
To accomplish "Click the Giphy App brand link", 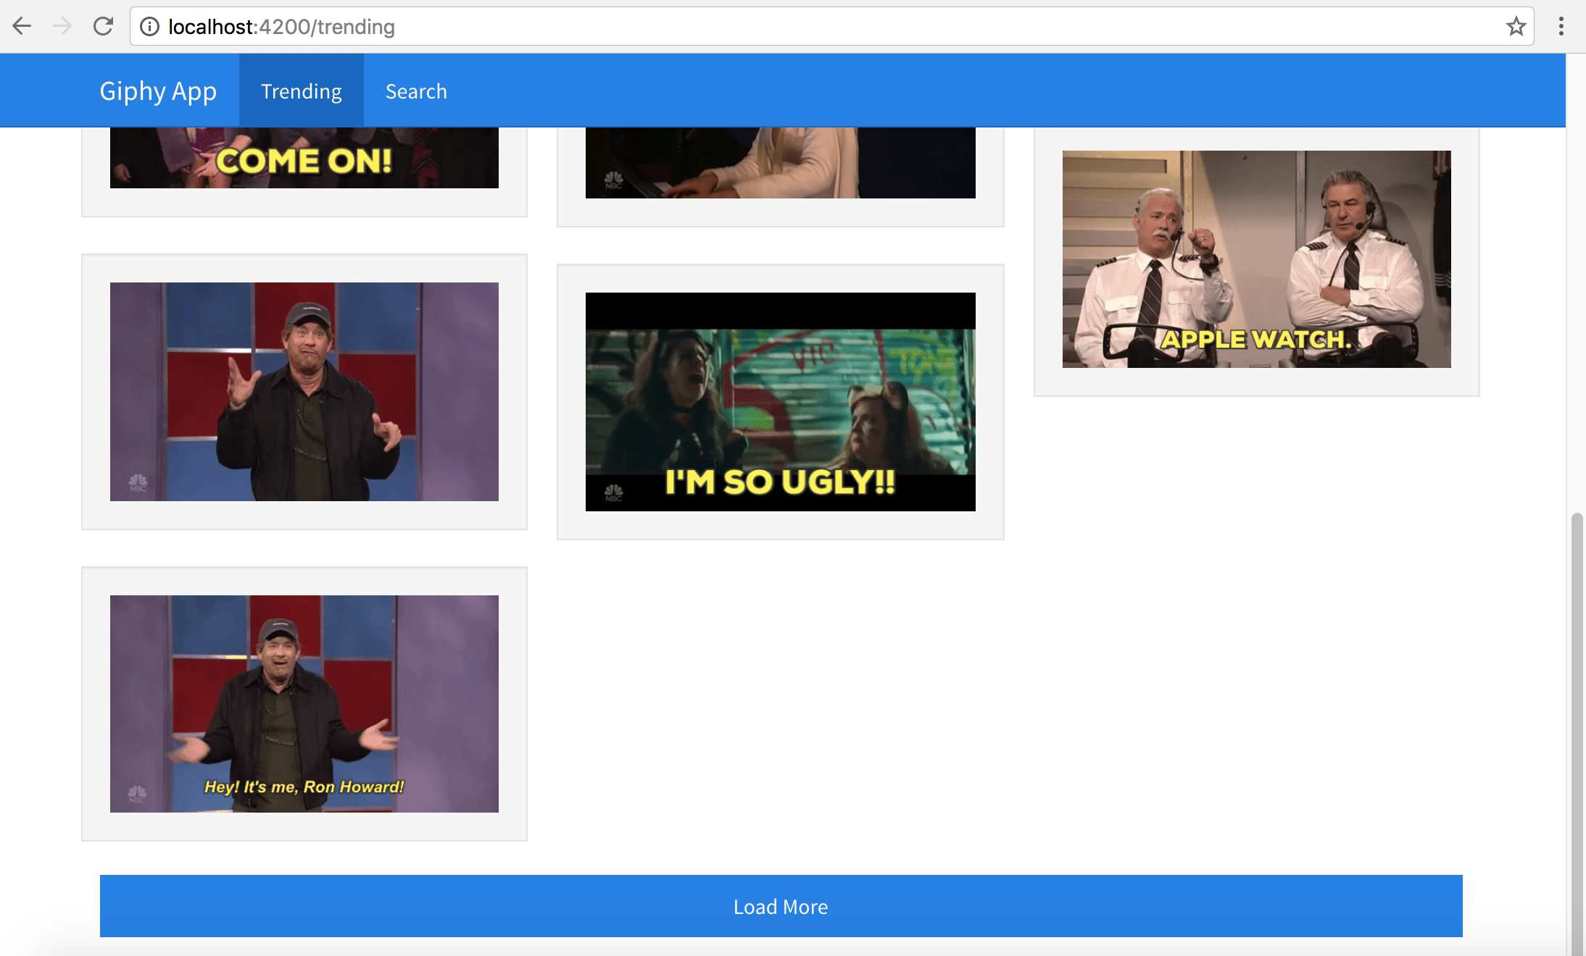I will point(158,91).
